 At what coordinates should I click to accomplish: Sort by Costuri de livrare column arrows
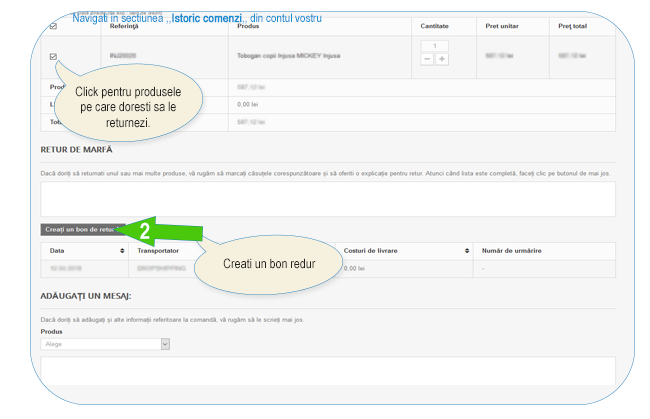[466, 250]
